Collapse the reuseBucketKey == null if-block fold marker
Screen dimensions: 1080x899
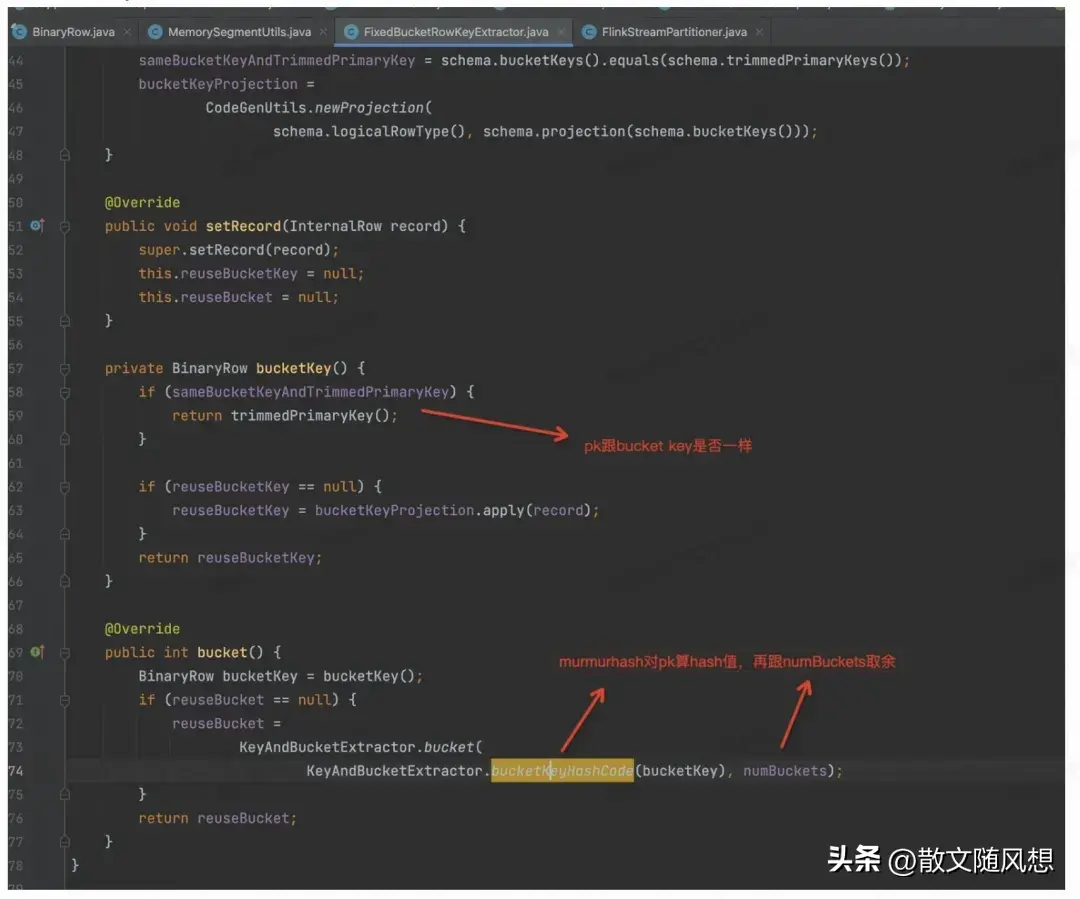[65, 487]
